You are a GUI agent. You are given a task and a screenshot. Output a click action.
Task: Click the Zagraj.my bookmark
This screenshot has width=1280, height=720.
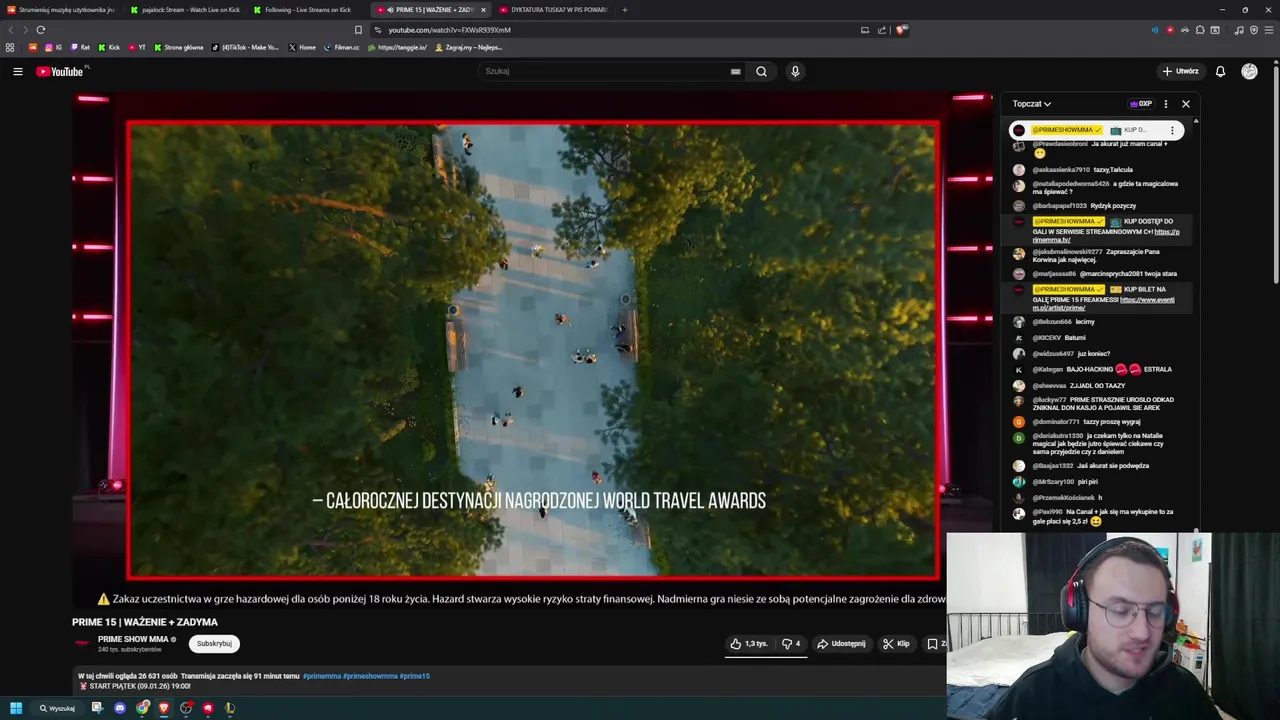[x=468, y=47]
